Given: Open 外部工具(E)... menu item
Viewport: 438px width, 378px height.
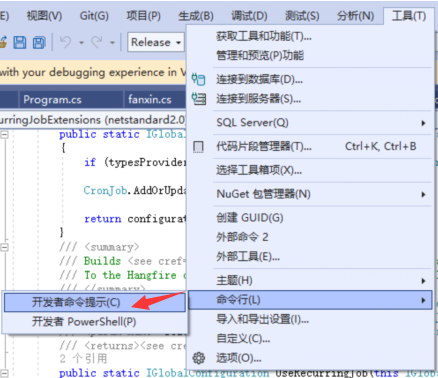Looking at the screenshot, I should click(x=248, y=256).
